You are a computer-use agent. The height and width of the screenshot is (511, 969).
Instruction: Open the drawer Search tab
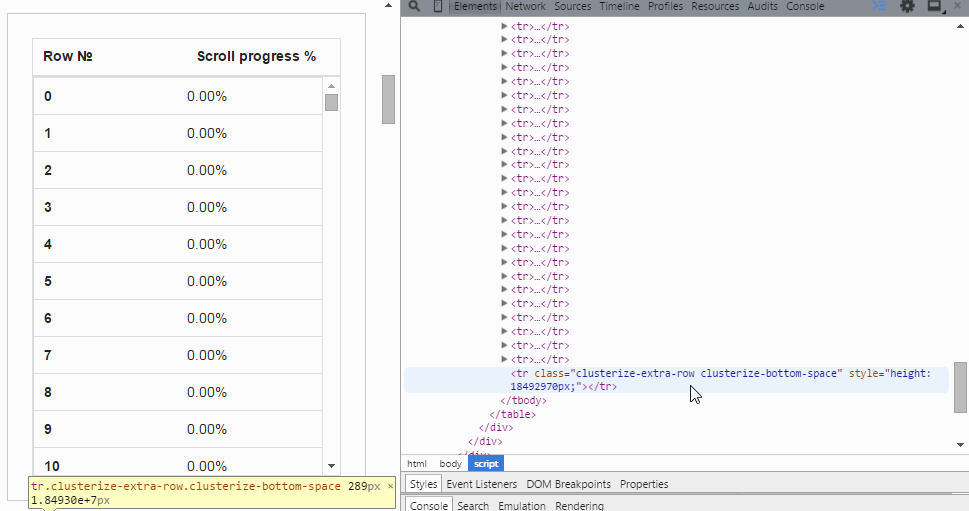(x=473, y=505)
